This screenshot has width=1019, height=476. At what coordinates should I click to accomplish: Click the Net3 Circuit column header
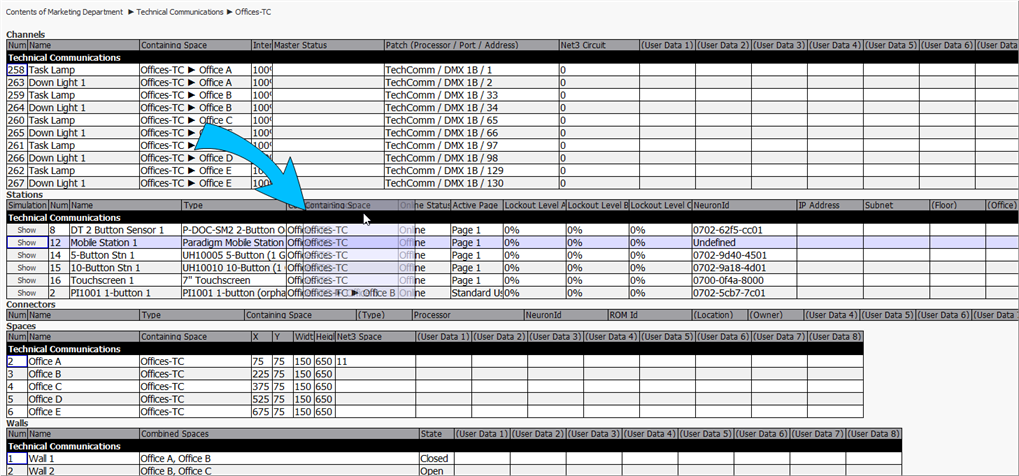[x=597, y=46]
